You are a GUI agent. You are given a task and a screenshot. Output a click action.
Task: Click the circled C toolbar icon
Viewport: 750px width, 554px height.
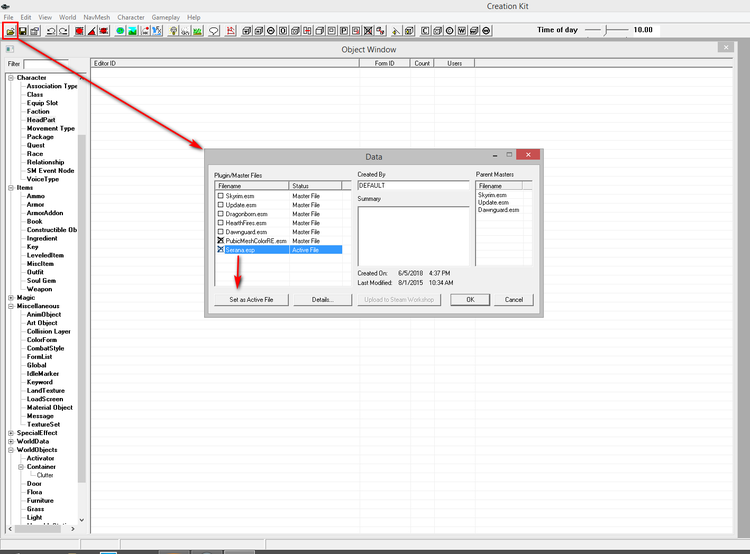[x=450, y=31]
